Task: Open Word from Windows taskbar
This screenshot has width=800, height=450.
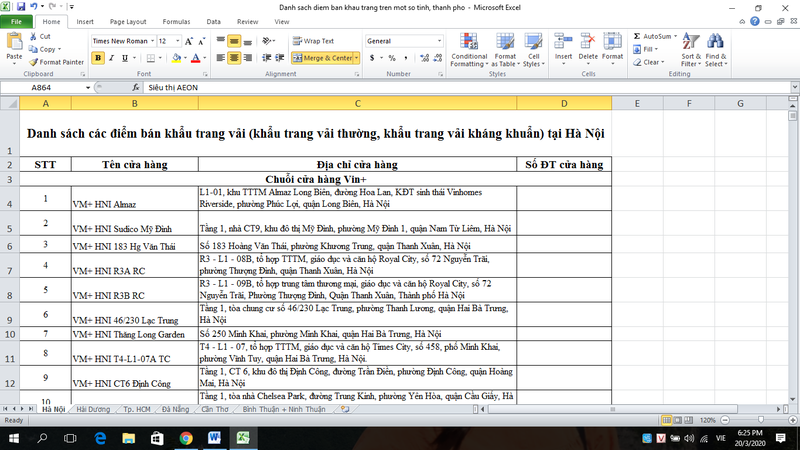Action: [x=214, y=438]
